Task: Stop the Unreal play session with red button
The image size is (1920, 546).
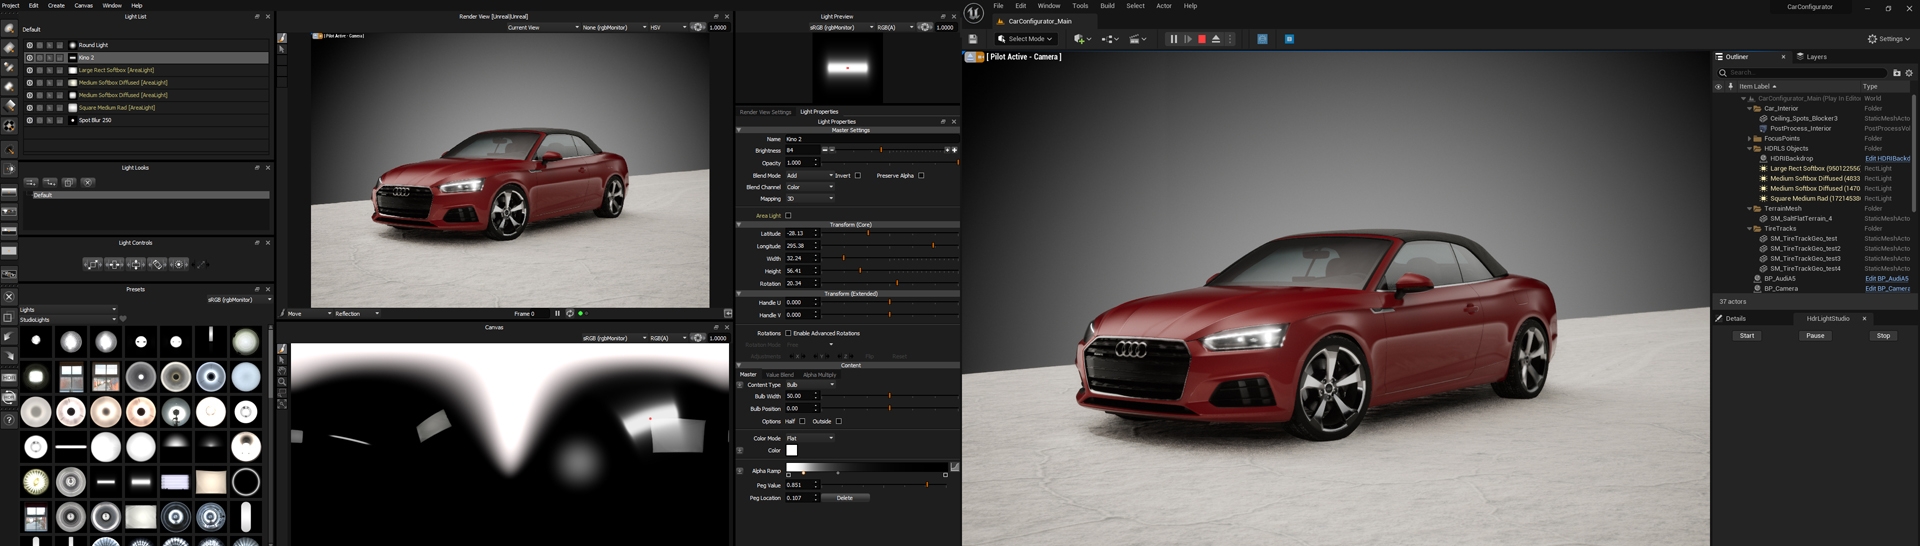Action: (x=1202, y=39)
